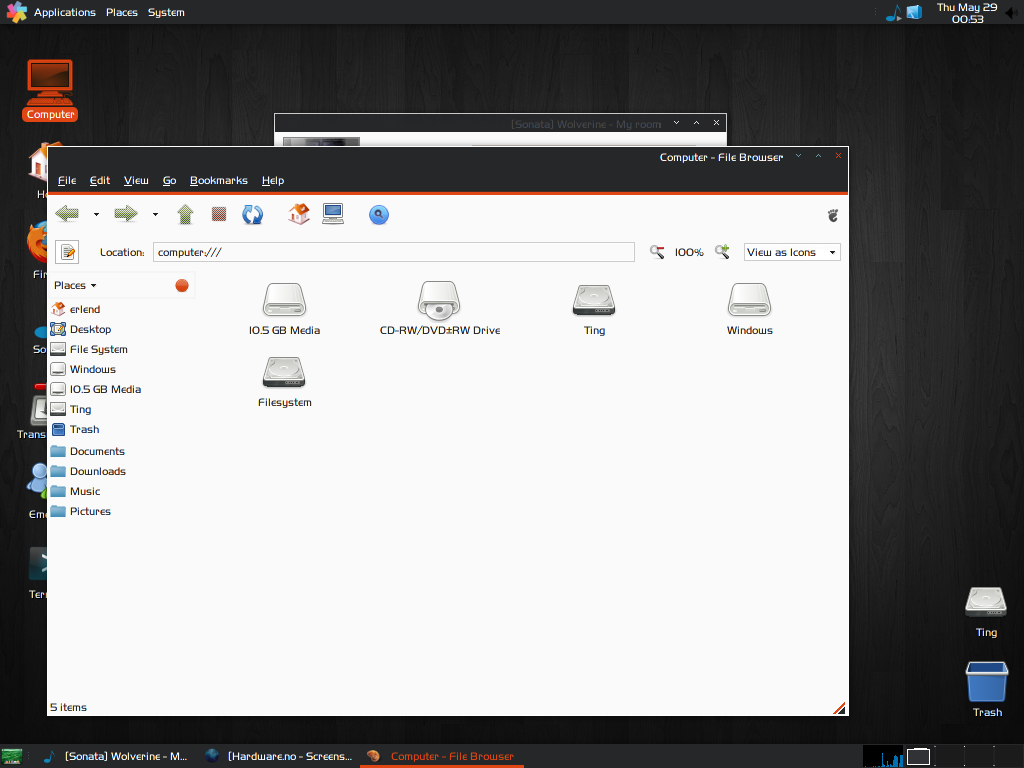The width and height of the screenshot is (1024, 768).
Task: Open the Applications panel menu
Action: coord(65,12)
